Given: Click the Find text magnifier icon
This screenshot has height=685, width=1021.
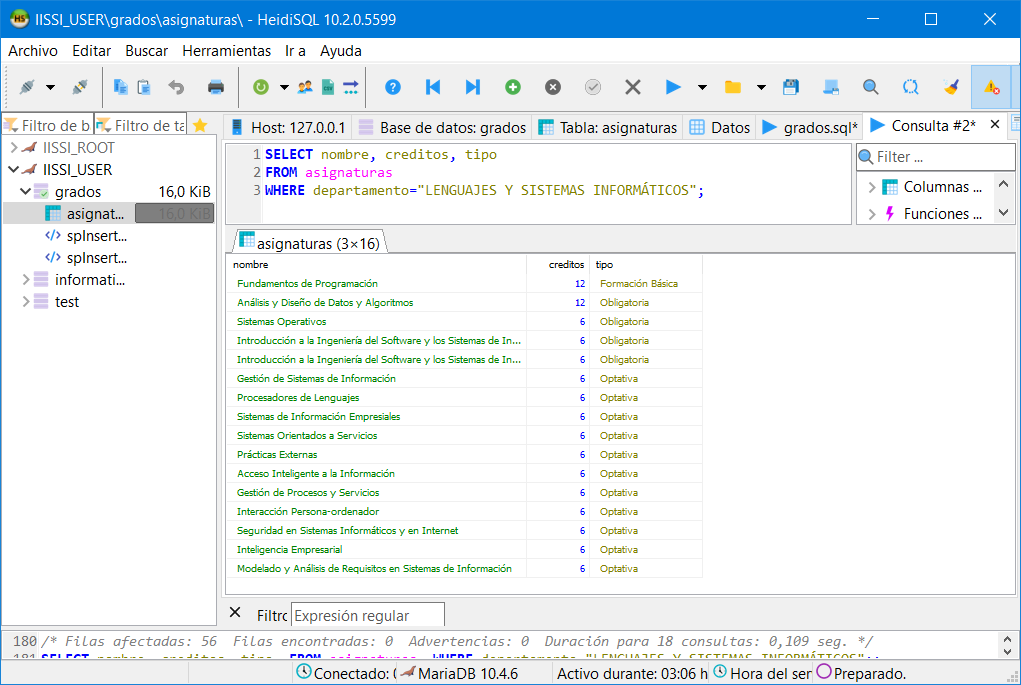Looking at the screenshot, I should click(x=871, y=87).
